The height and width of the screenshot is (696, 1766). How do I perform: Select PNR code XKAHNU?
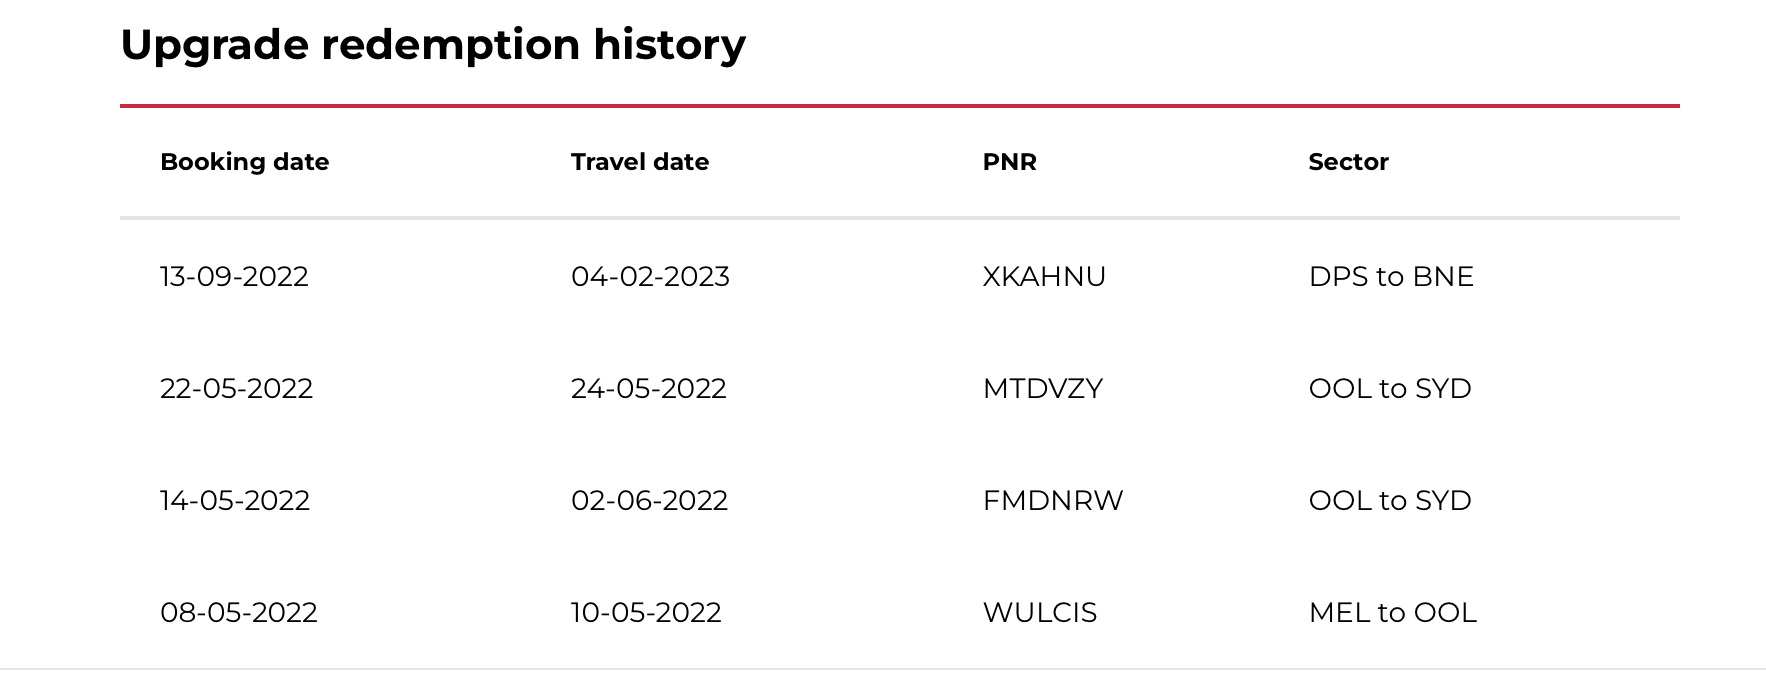click(x=1044, y=276)
